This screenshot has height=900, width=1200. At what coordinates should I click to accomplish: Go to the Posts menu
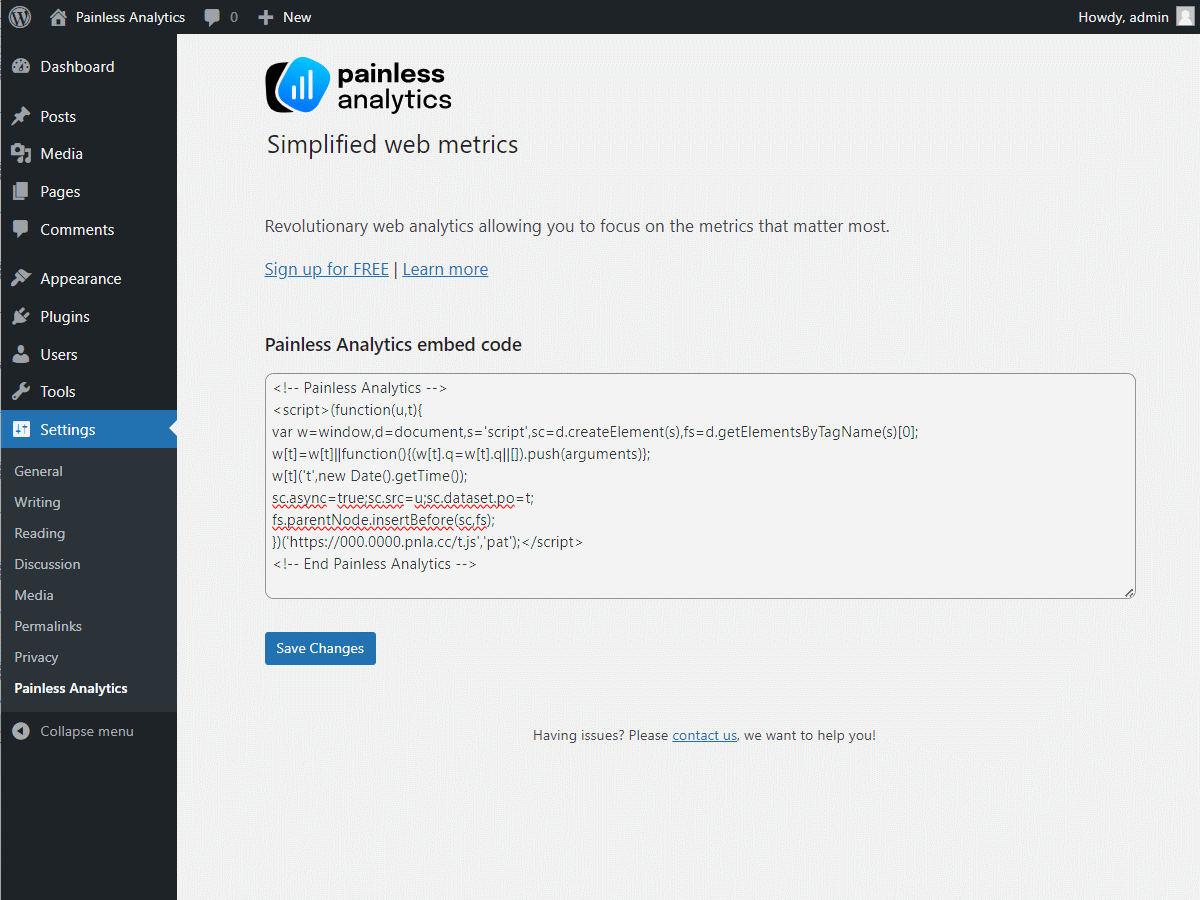[58, 117]
